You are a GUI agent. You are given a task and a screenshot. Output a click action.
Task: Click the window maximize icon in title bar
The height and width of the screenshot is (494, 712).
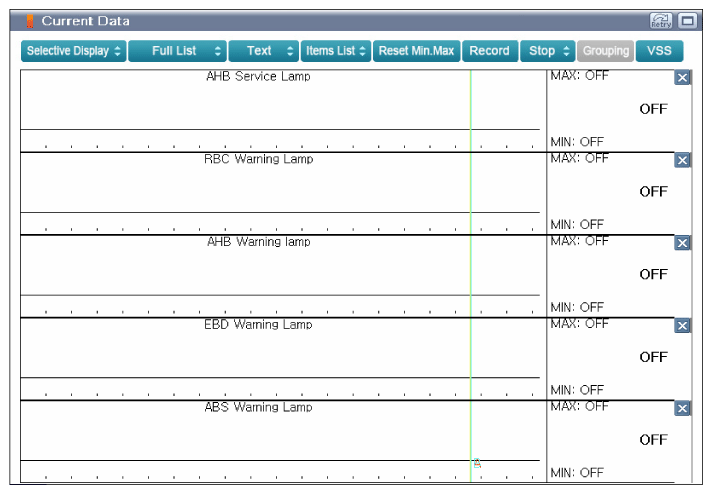point(687,21)
